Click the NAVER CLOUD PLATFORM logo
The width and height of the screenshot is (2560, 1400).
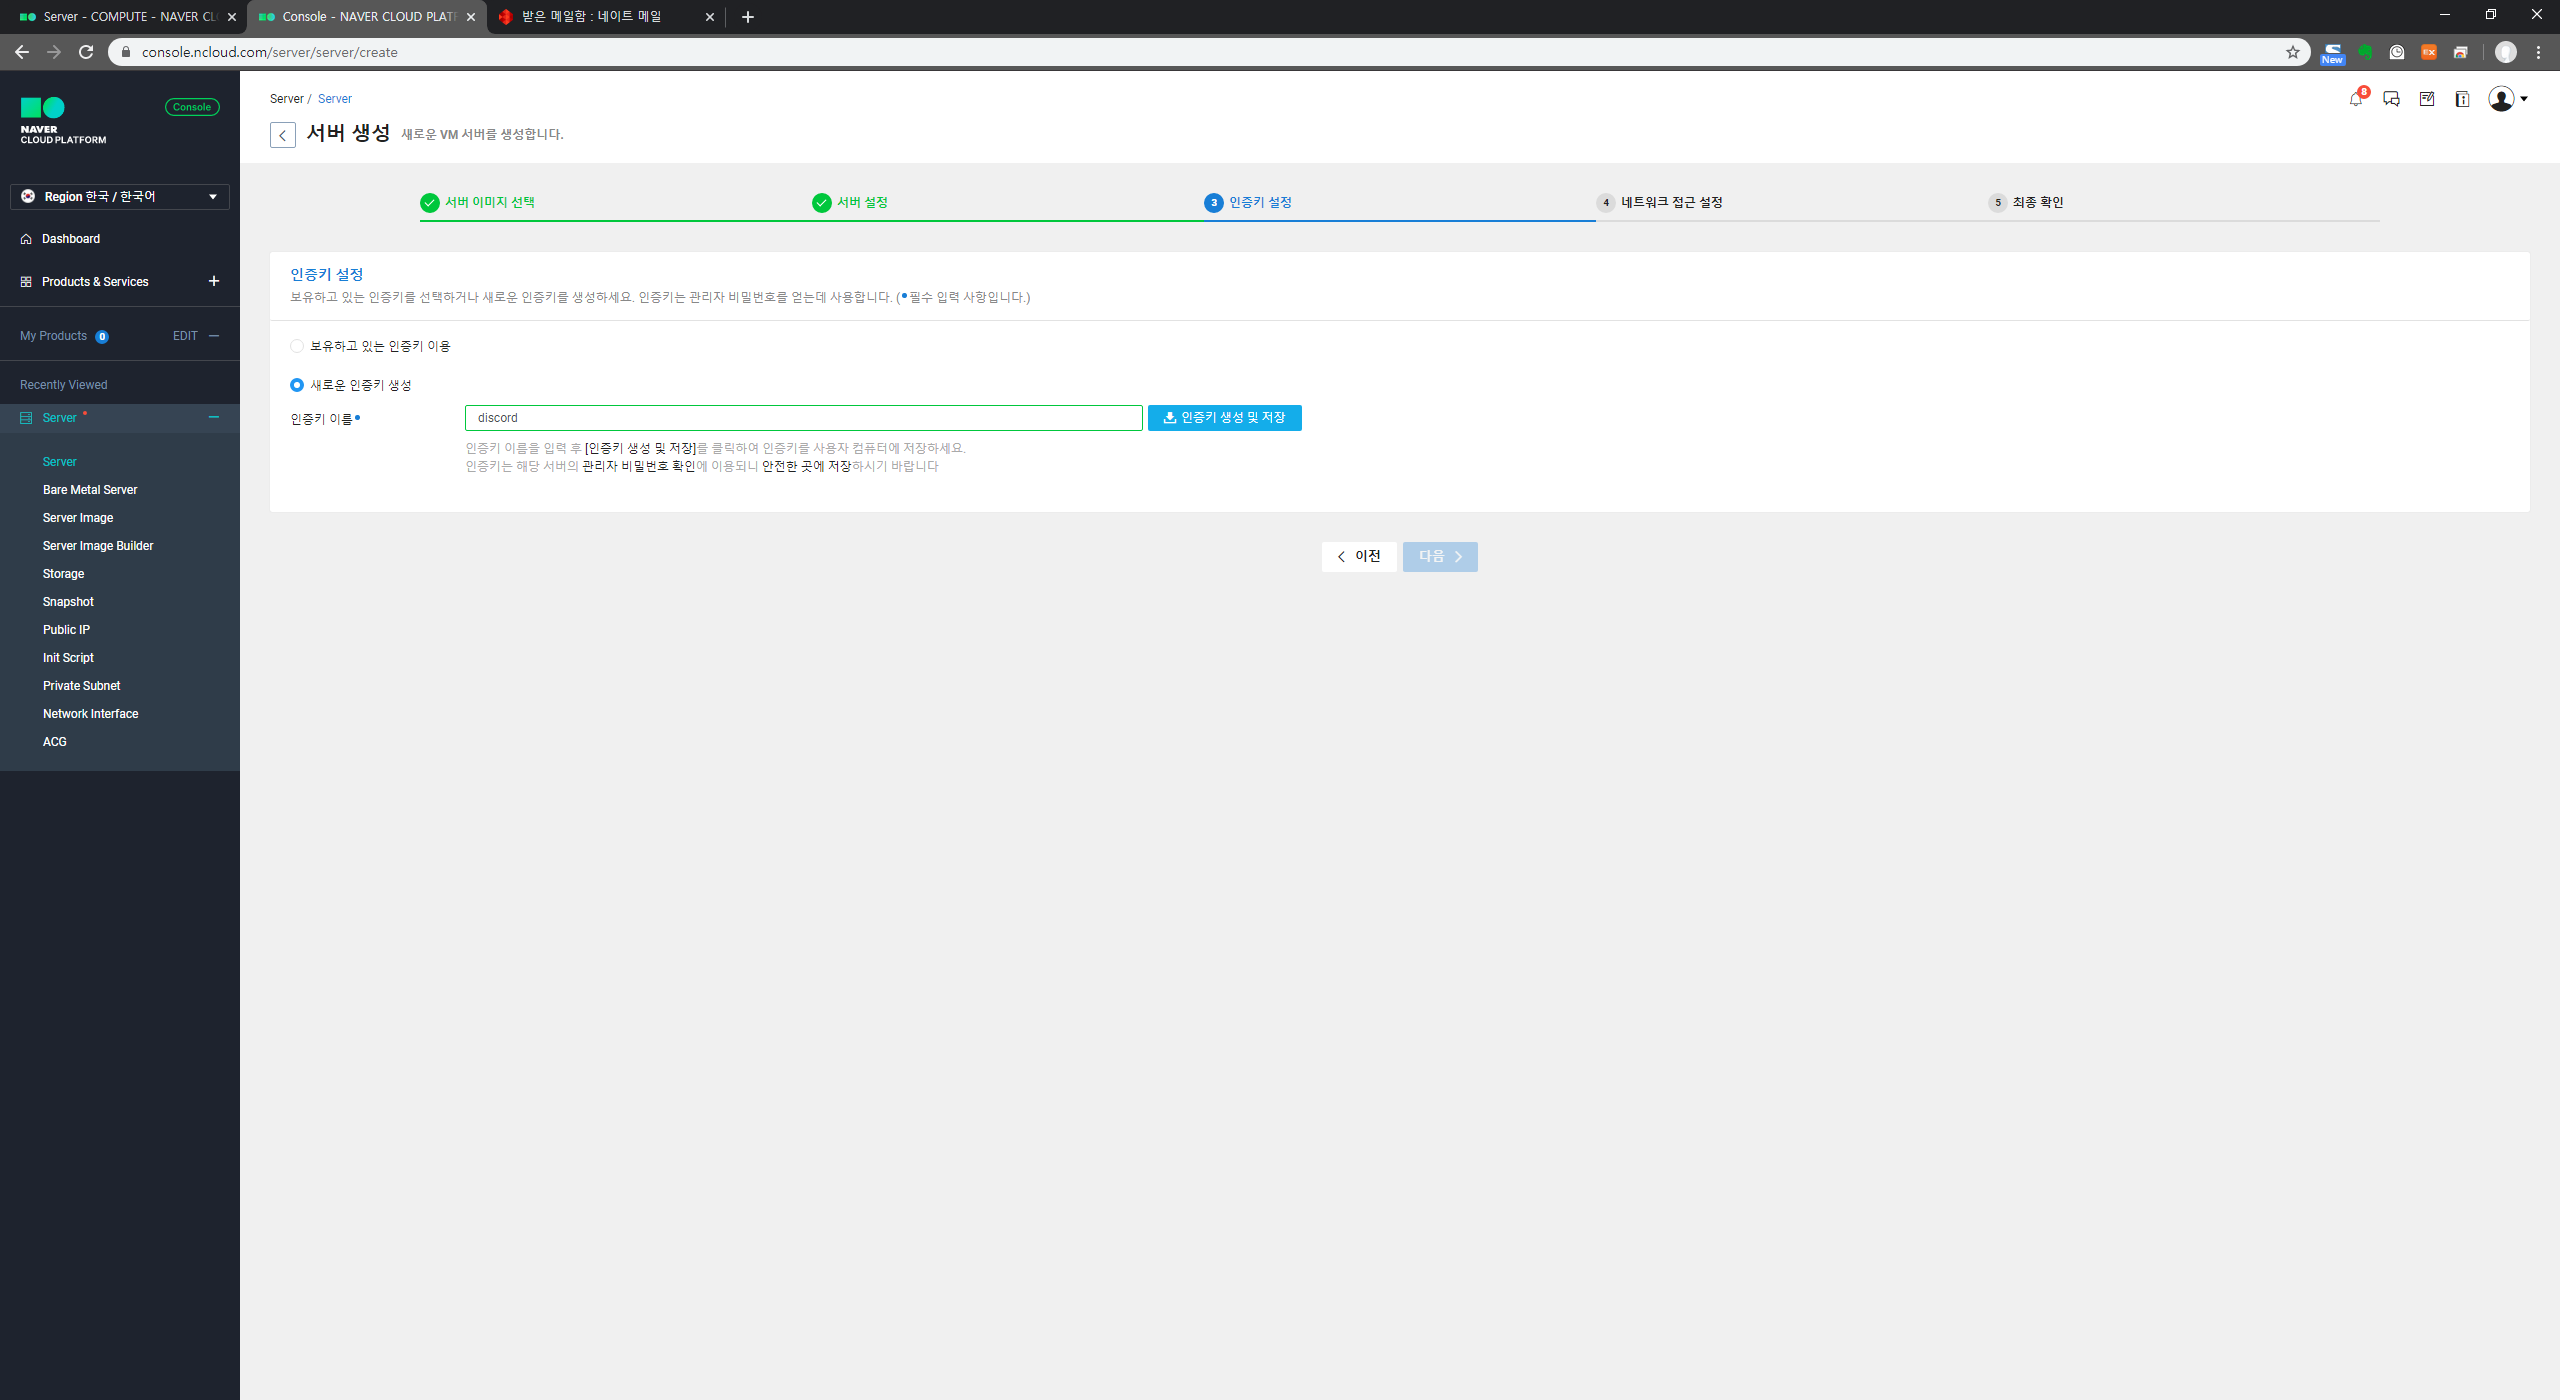63,121
